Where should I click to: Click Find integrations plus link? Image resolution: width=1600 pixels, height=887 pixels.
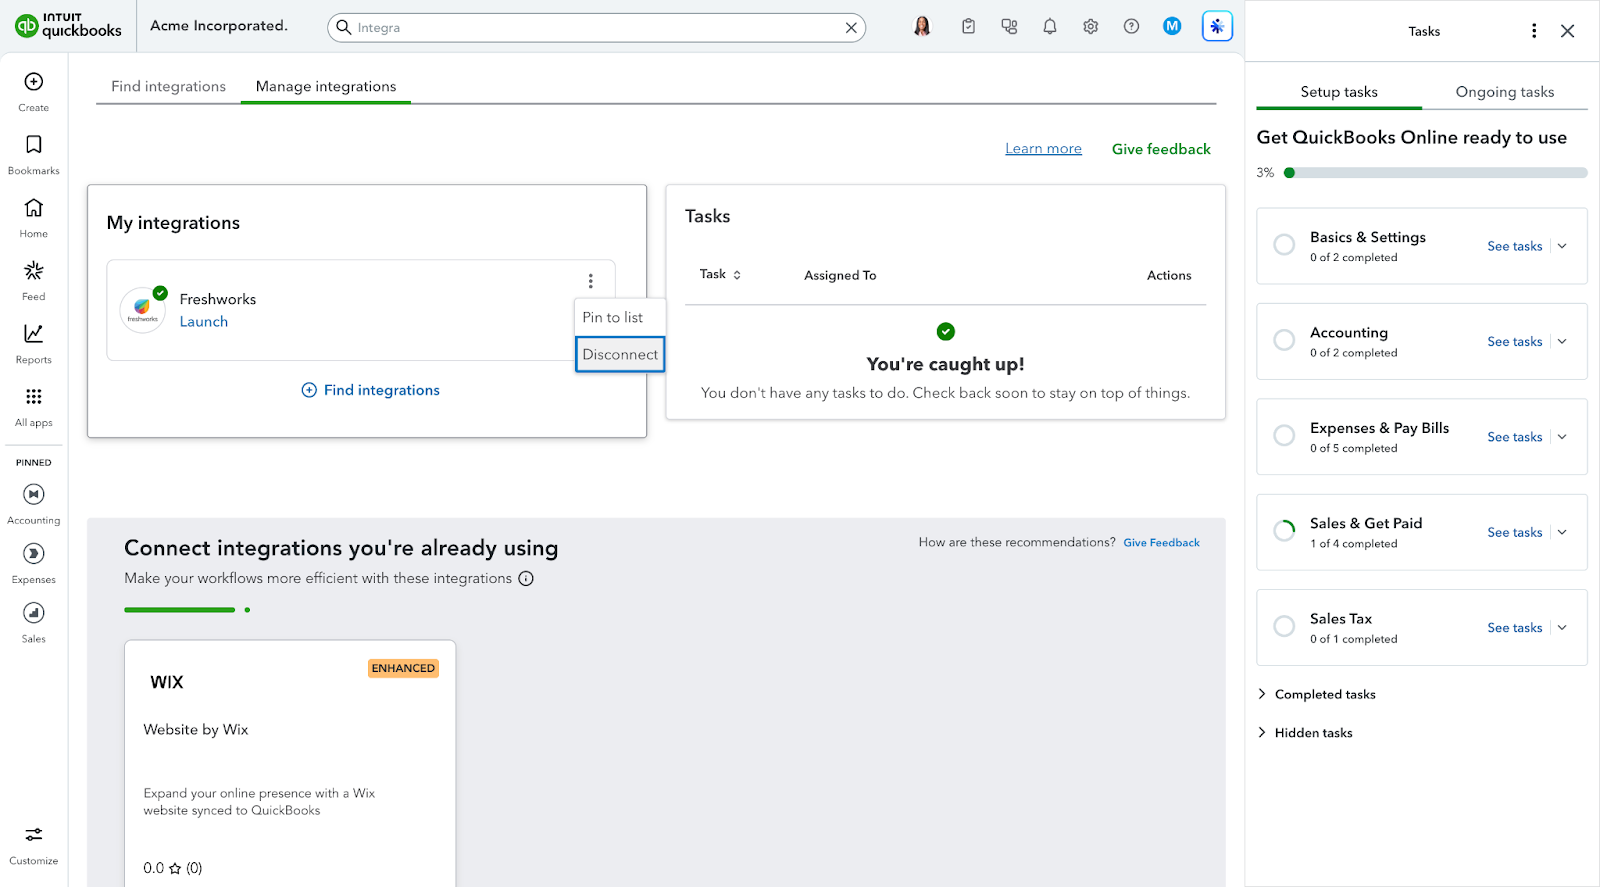pyautogui.click(x=371, y=390)
